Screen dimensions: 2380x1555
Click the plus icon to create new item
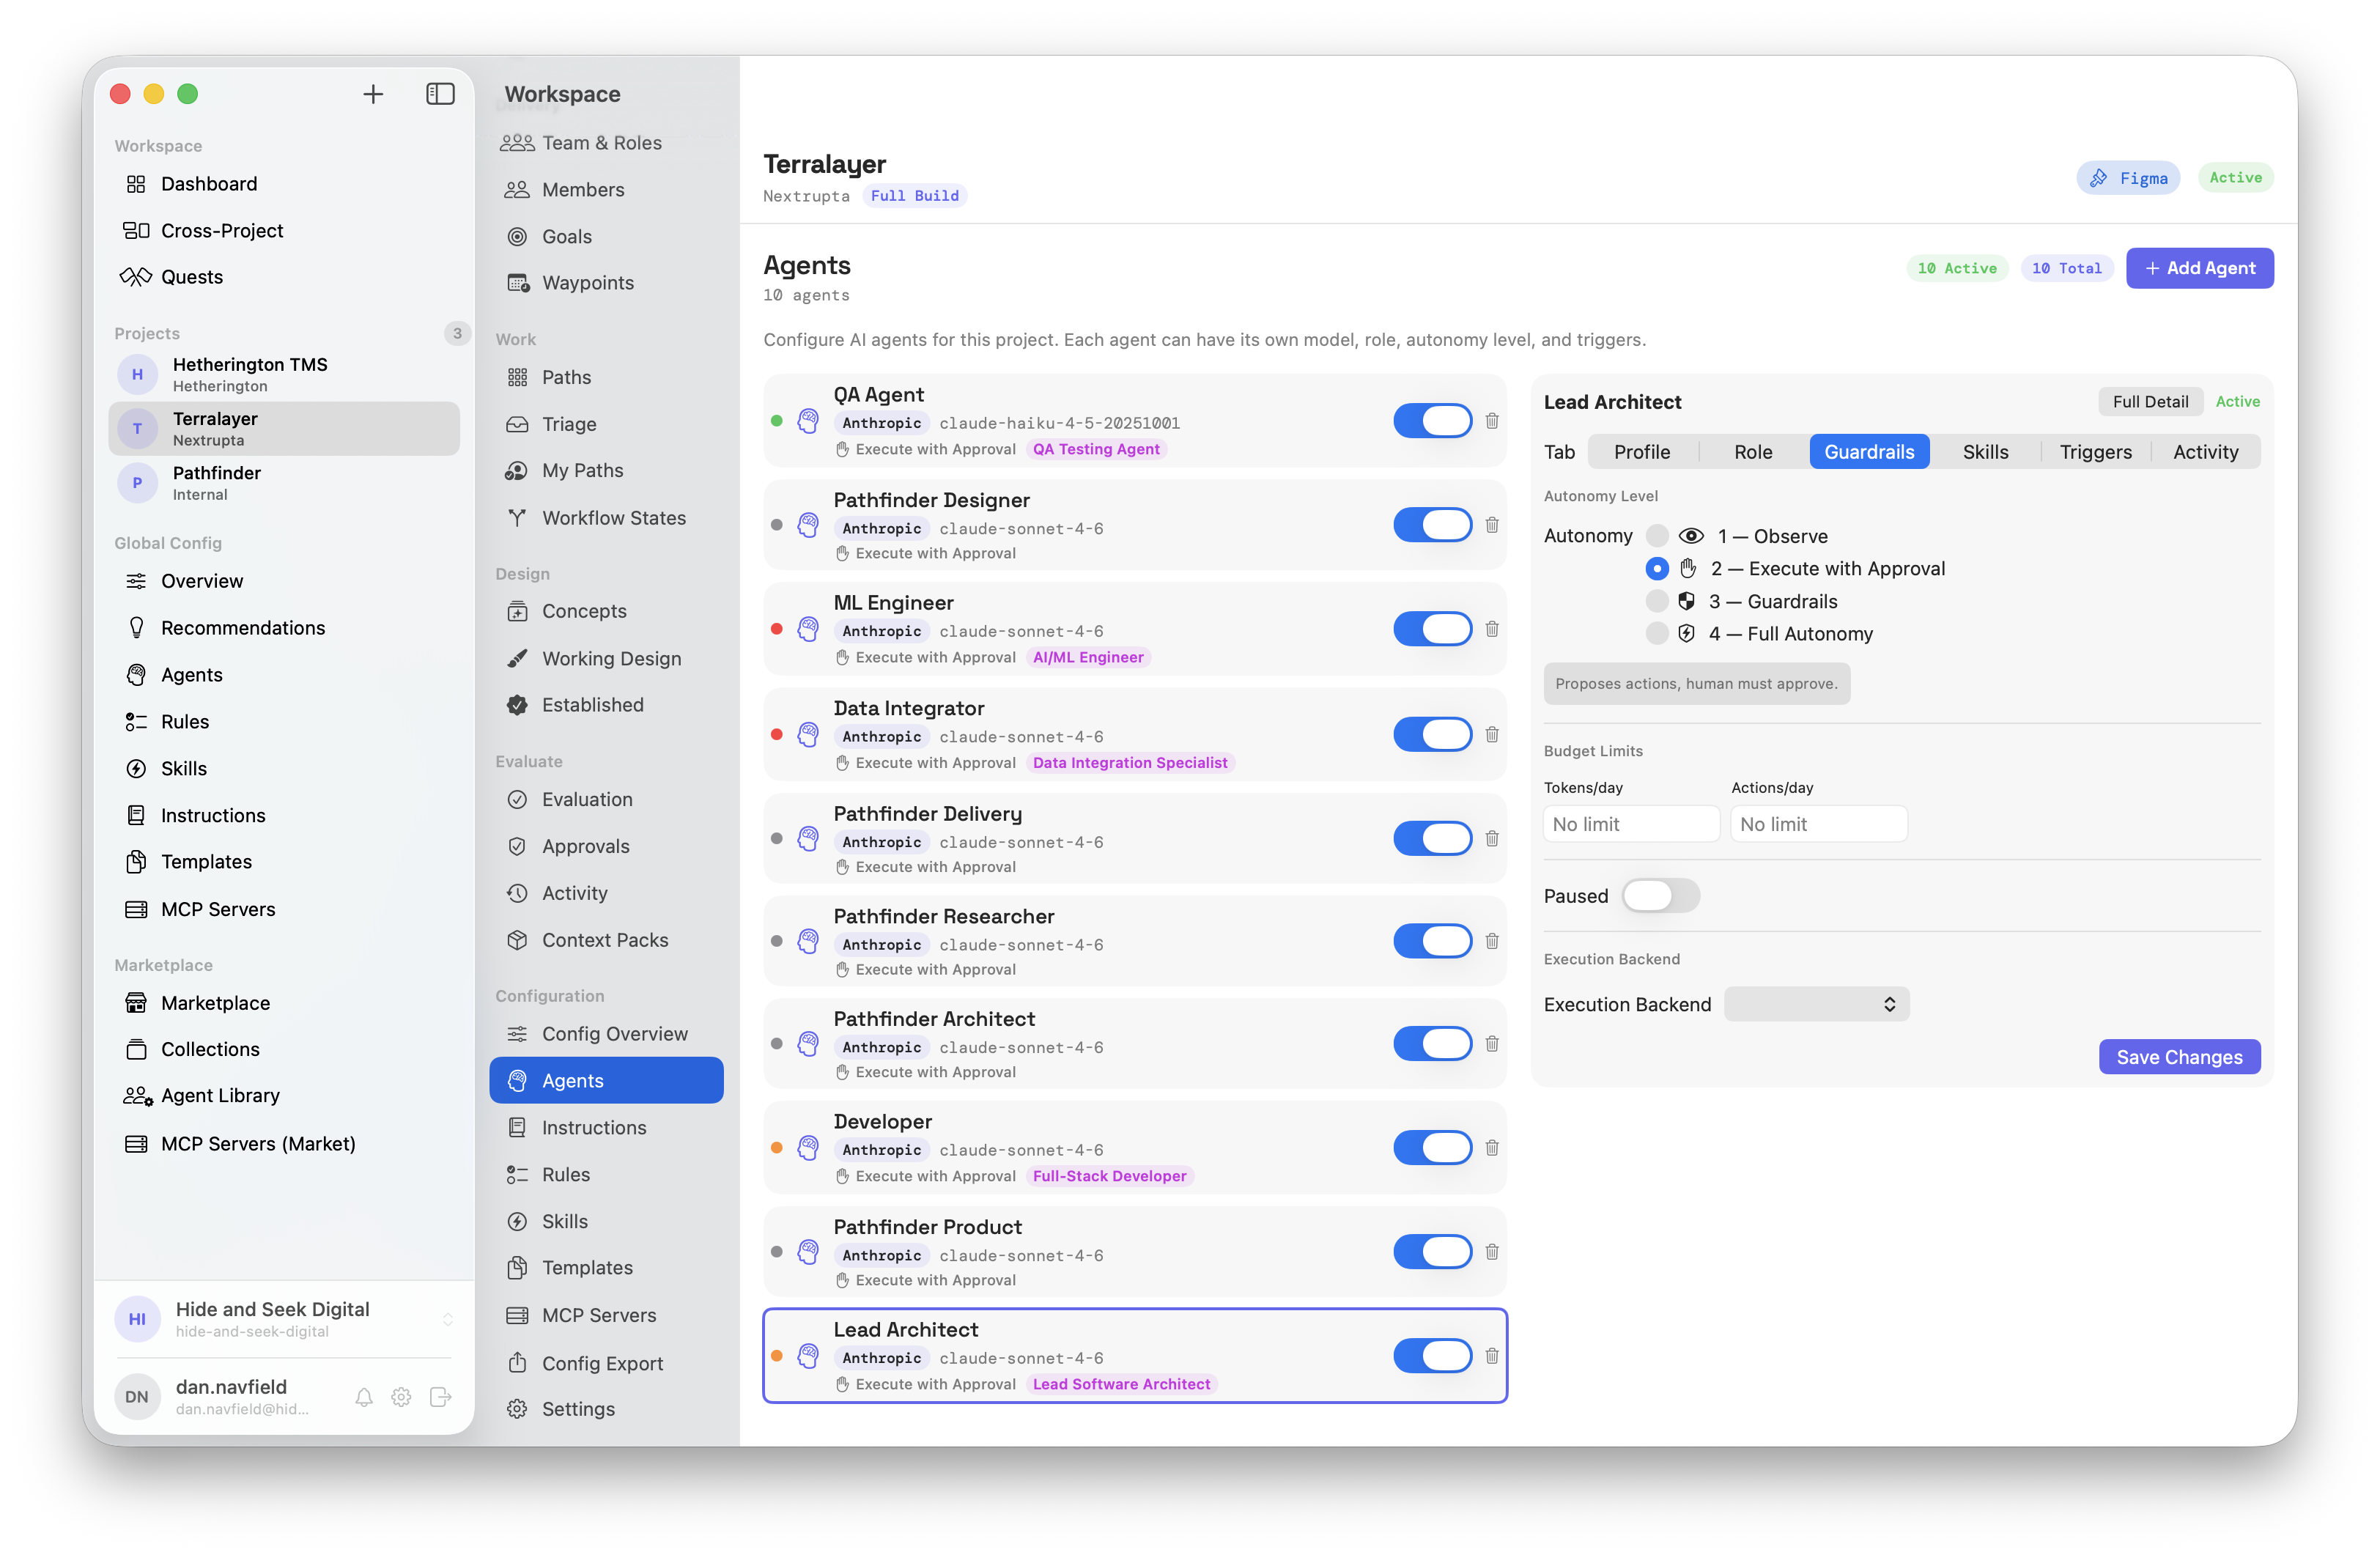pos(373,94)
